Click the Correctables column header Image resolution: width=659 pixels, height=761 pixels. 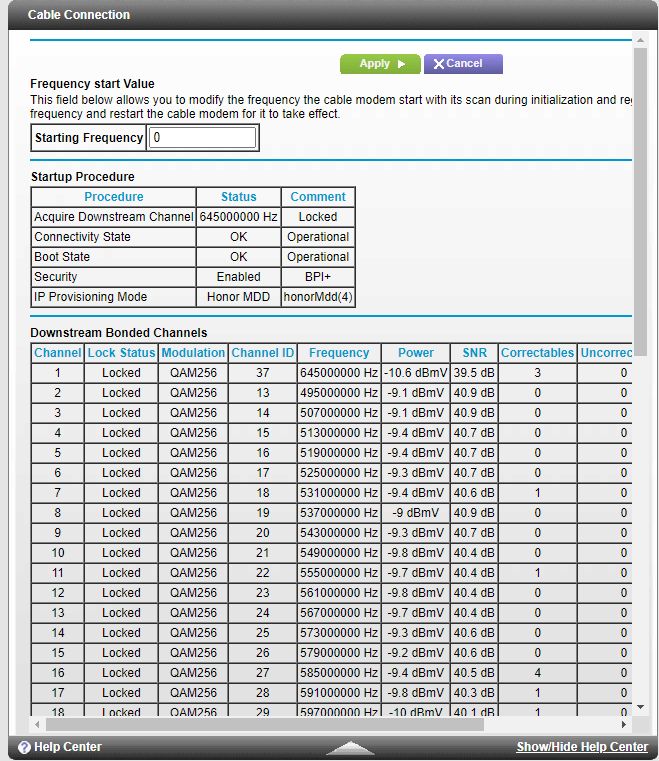(x=537, y=353)
